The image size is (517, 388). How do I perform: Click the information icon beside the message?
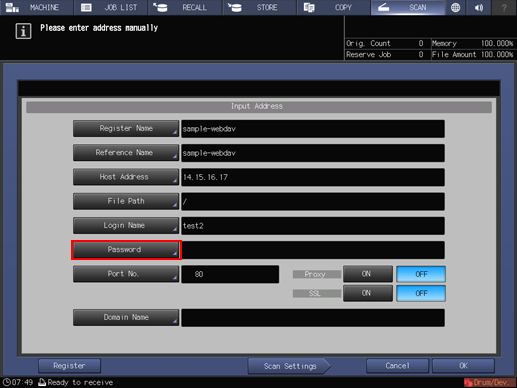tap(23, 31)
